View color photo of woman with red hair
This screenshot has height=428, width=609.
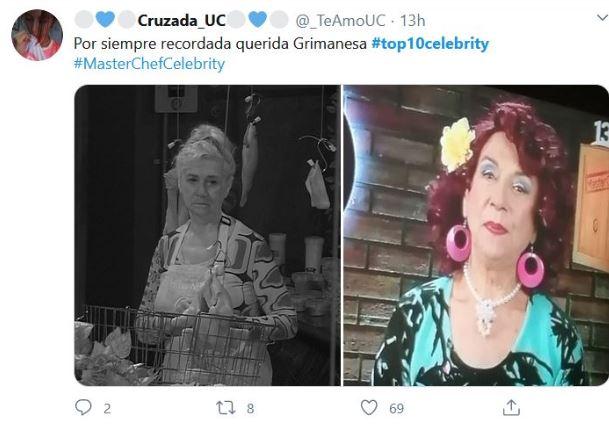[476, 235]
